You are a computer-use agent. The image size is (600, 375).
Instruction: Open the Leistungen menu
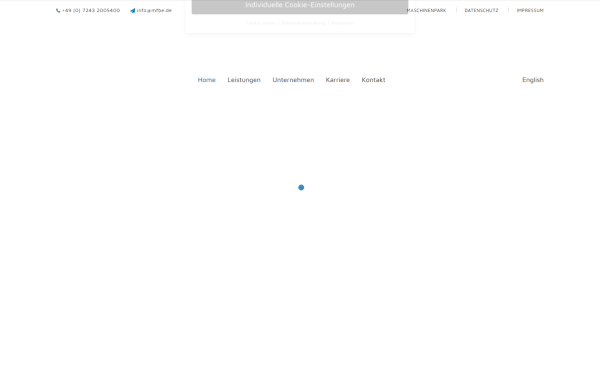coord(244,80)
